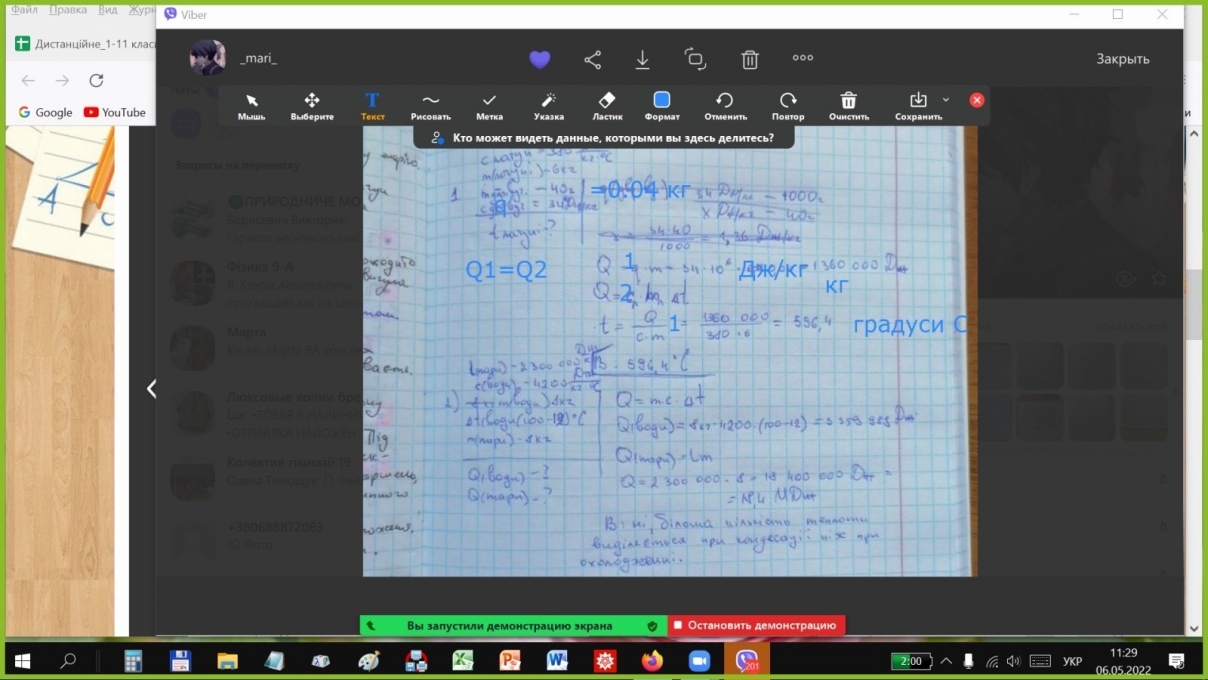Open Paint from the taskbar
Viewport: 1208px width, 680px height.
369,660
